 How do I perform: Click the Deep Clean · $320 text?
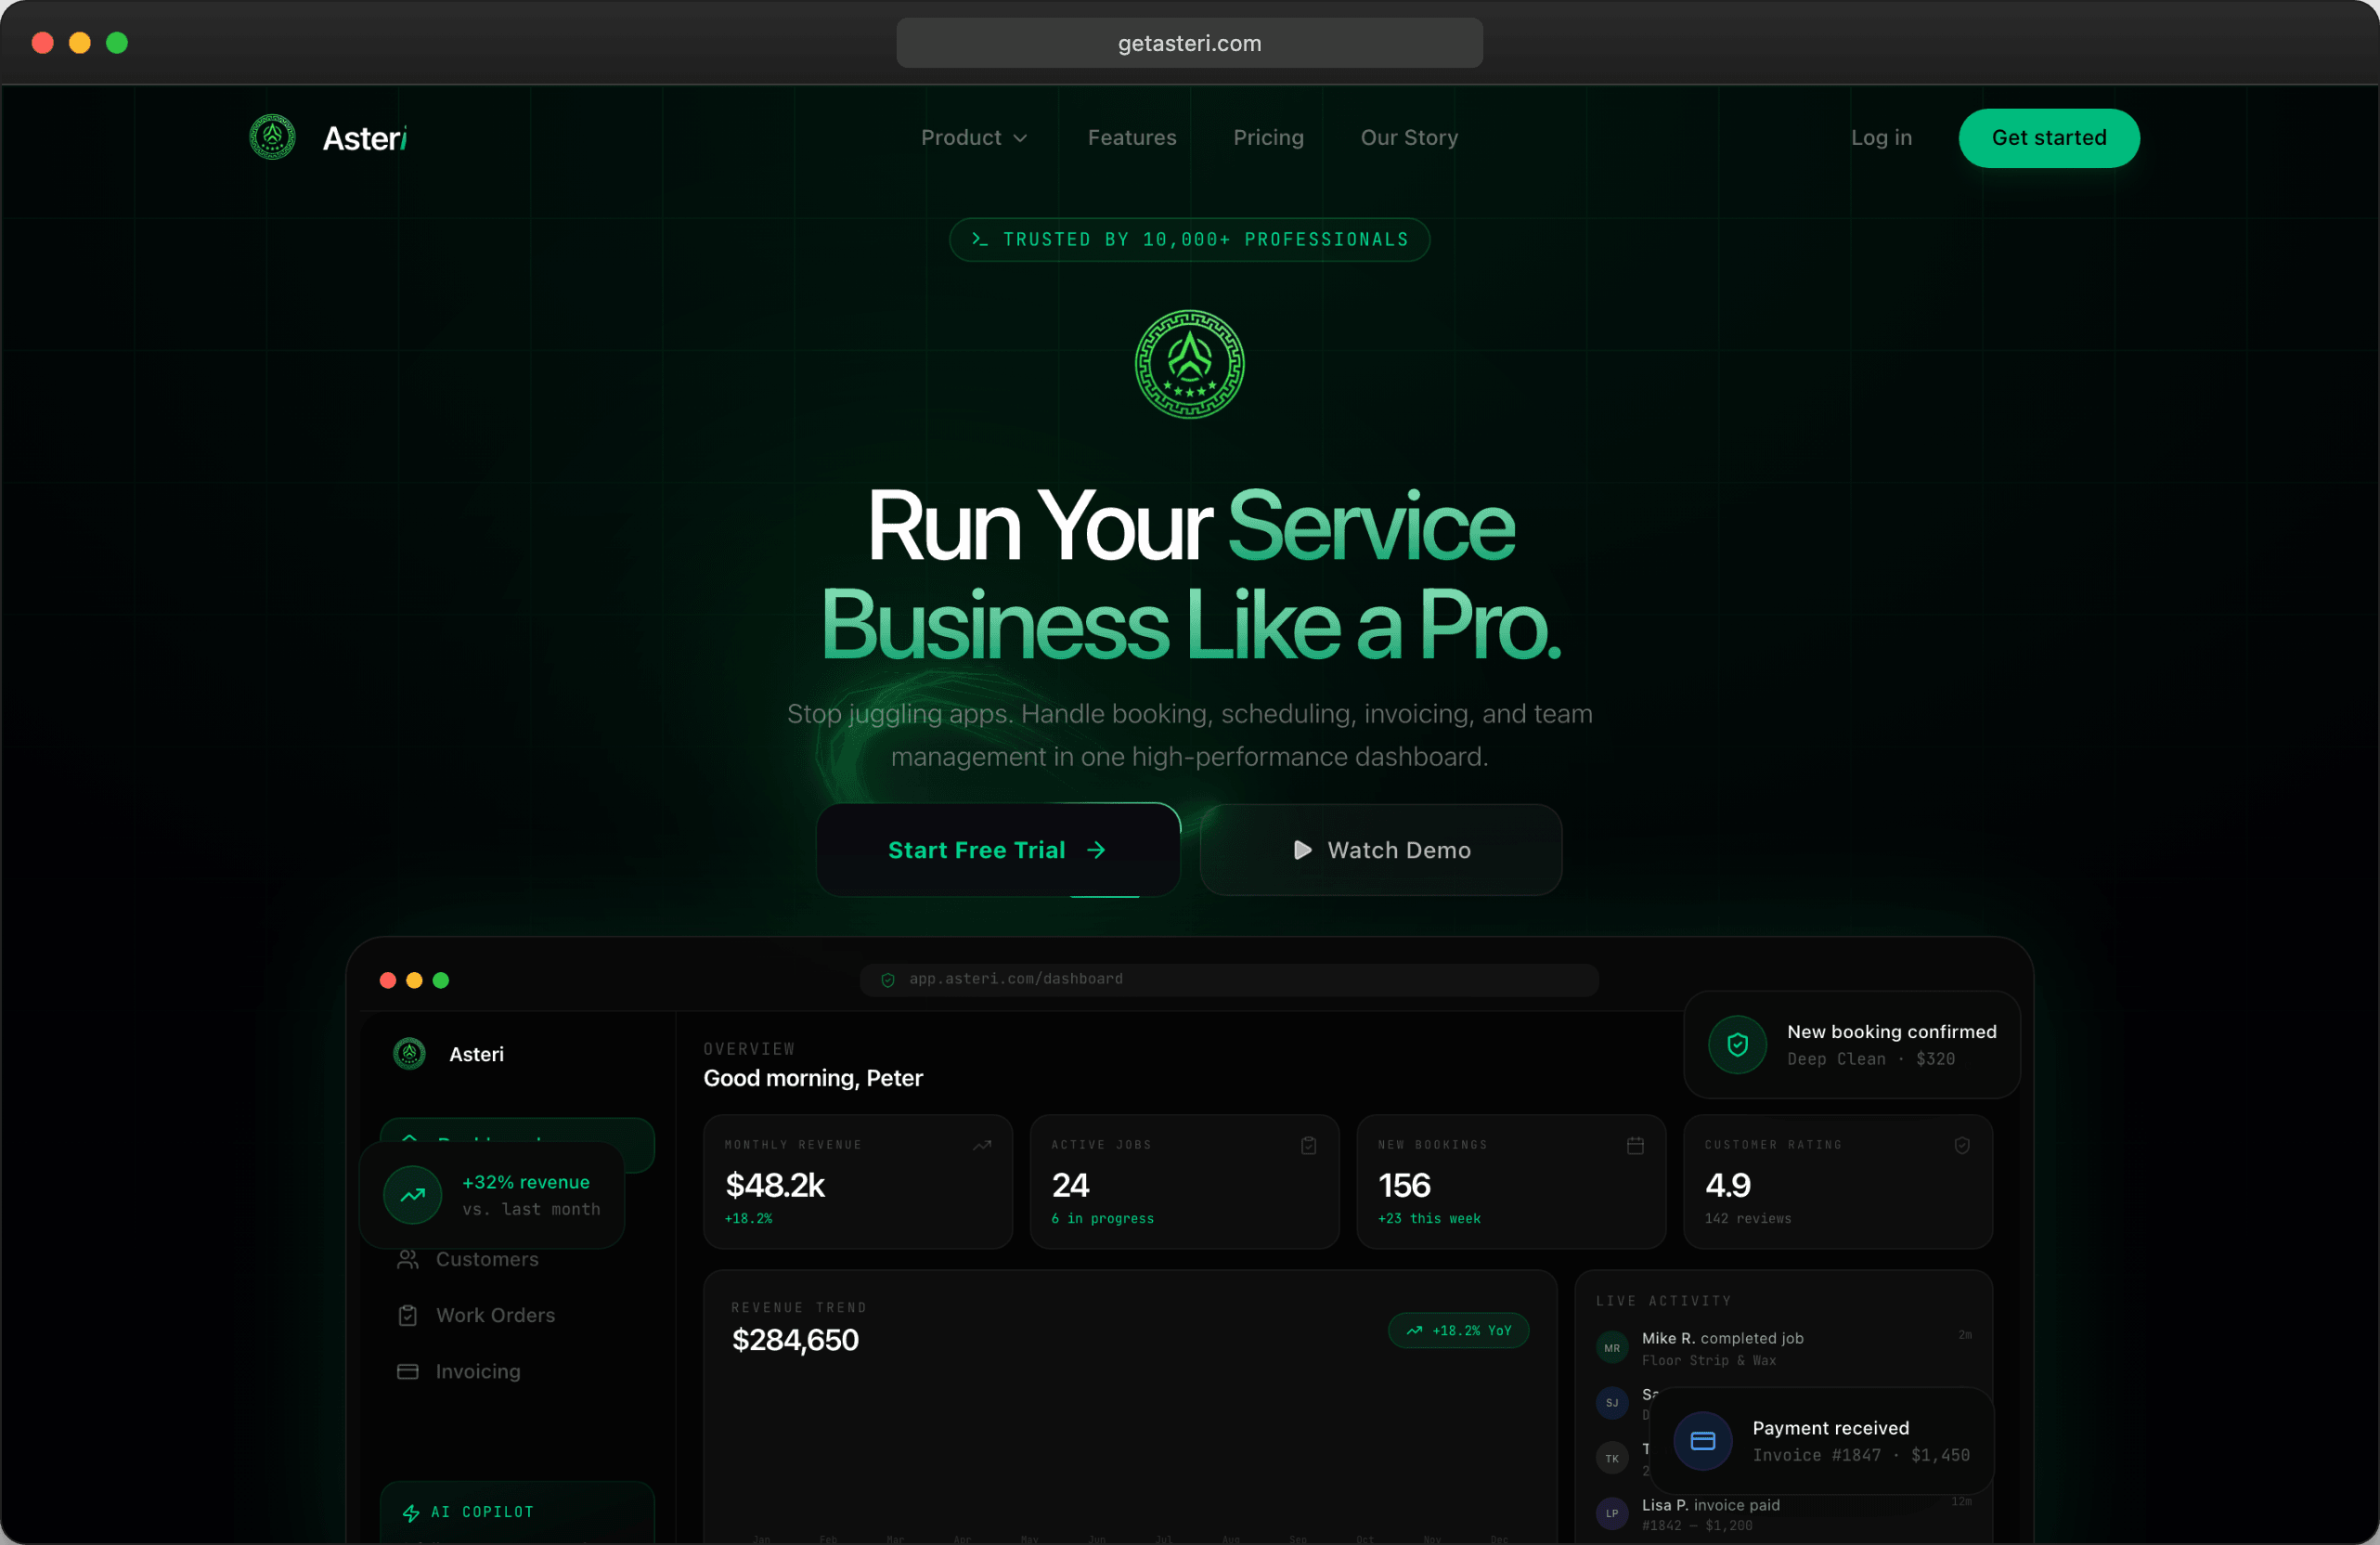(x=1870, y=1059)
